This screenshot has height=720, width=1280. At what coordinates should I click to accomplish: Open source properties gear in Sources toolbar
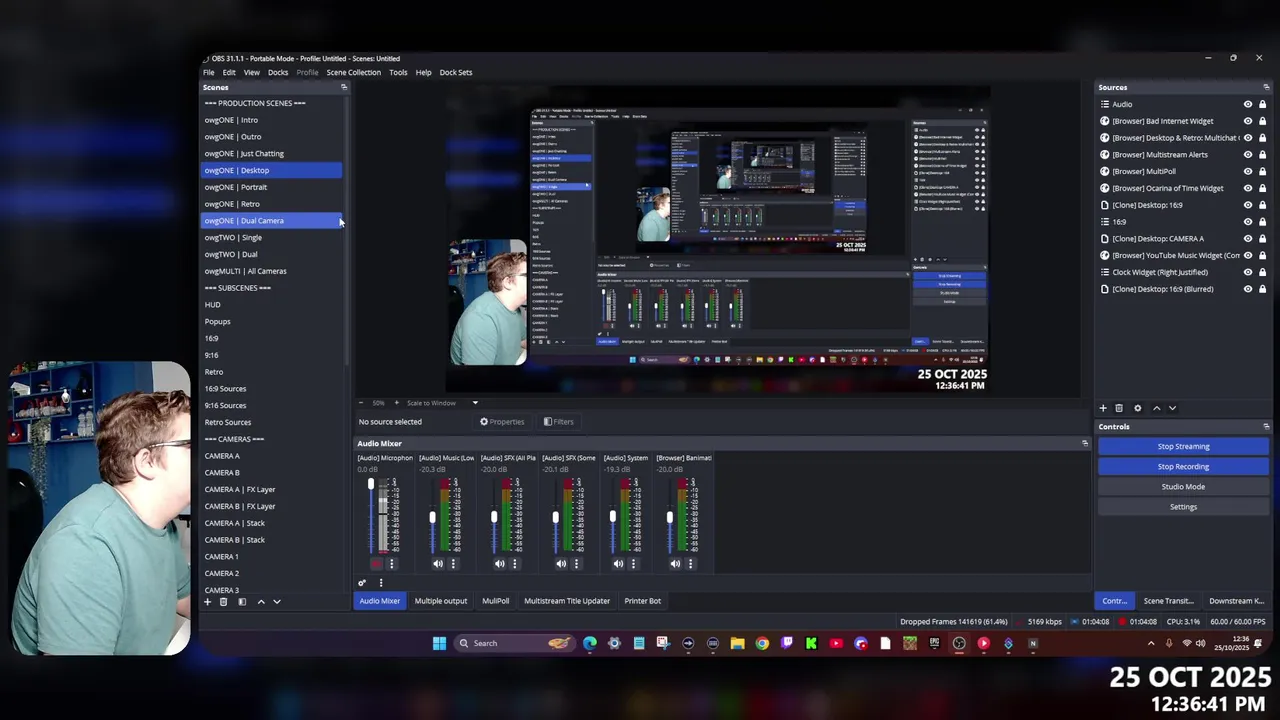[1137, 408]
